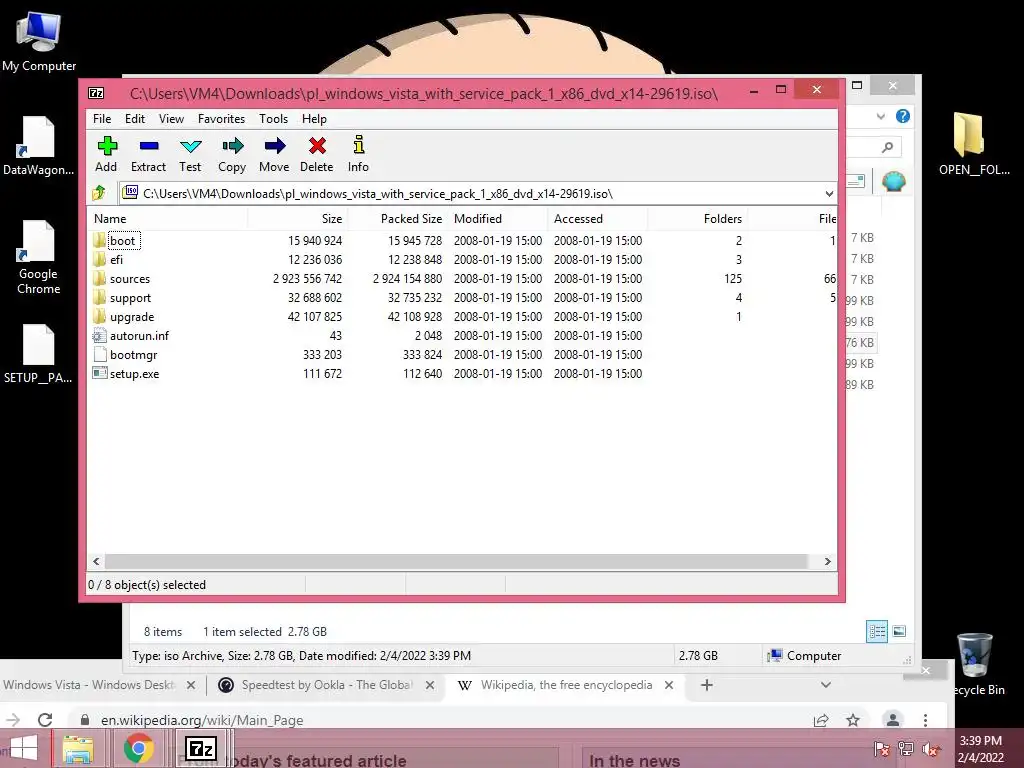Open the Tools menu

tap(273, 119)
